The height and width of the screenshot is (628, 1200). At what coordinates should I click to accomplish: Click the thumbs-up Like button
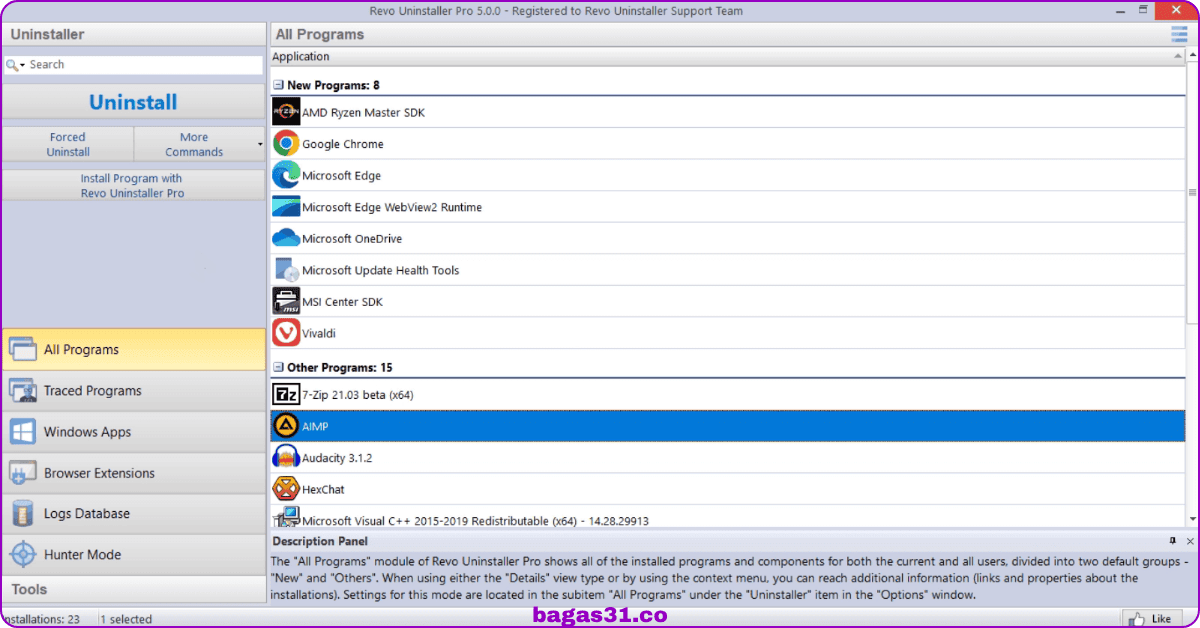coord(1154,618)
